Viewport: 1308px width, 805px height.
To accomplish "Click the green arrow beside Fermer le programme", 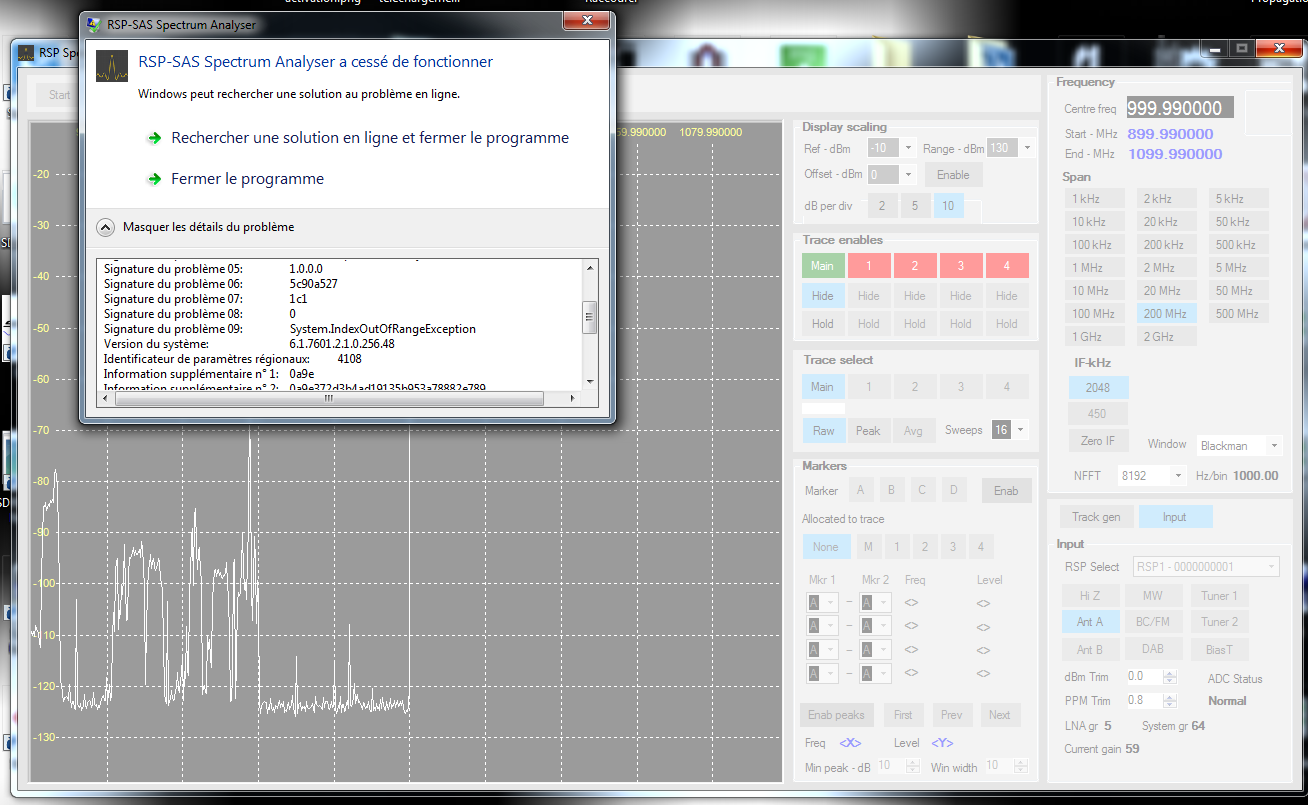I will [154, 179].
